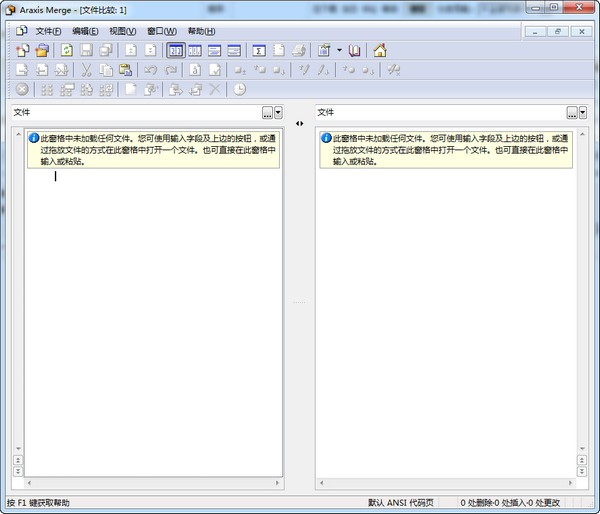600x514 pixels.
Task: Click the paste clipboard icon
Action: click(x=126, y=70)
